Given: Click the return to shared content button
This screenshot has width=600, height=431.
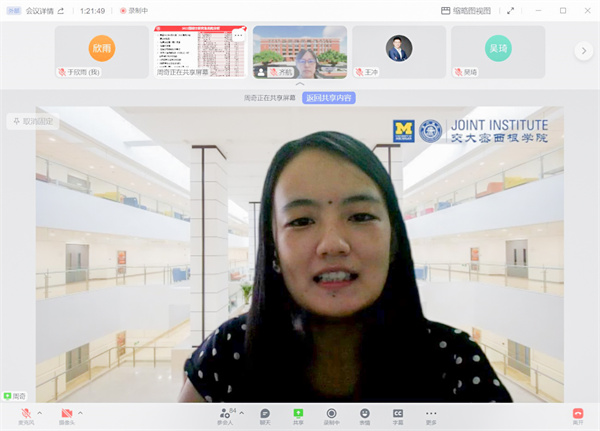Looking at the screenshot, I should 329,98.
